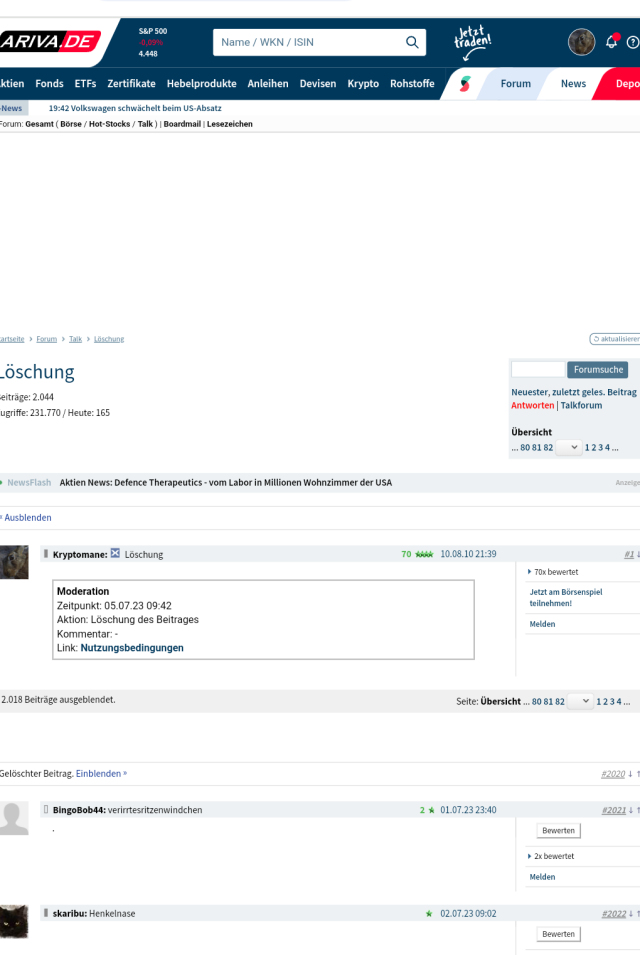Switch to the Forum tab
The width and height of the screenshot is (640, 955).
(515, 83)
